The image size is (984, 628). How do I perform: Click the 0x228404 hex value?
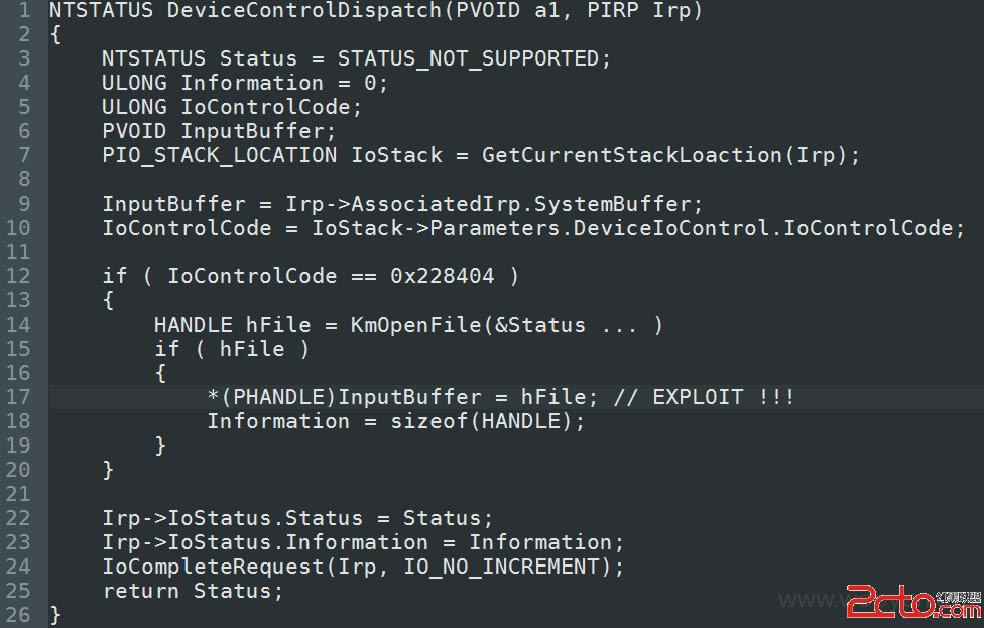[x=442, y=276]
